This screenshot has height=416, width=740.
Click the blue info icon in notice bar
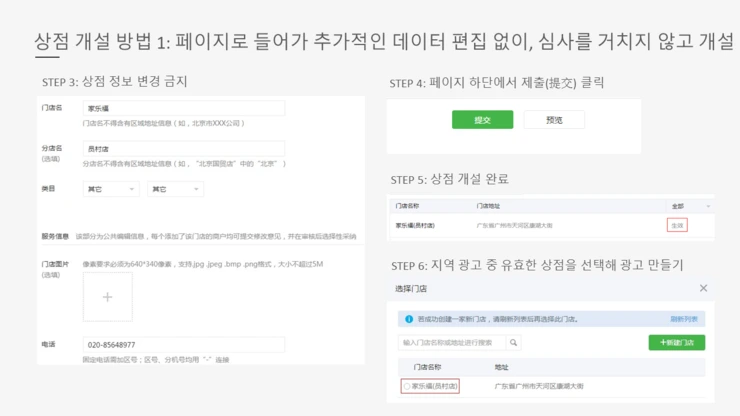point(409,319)
